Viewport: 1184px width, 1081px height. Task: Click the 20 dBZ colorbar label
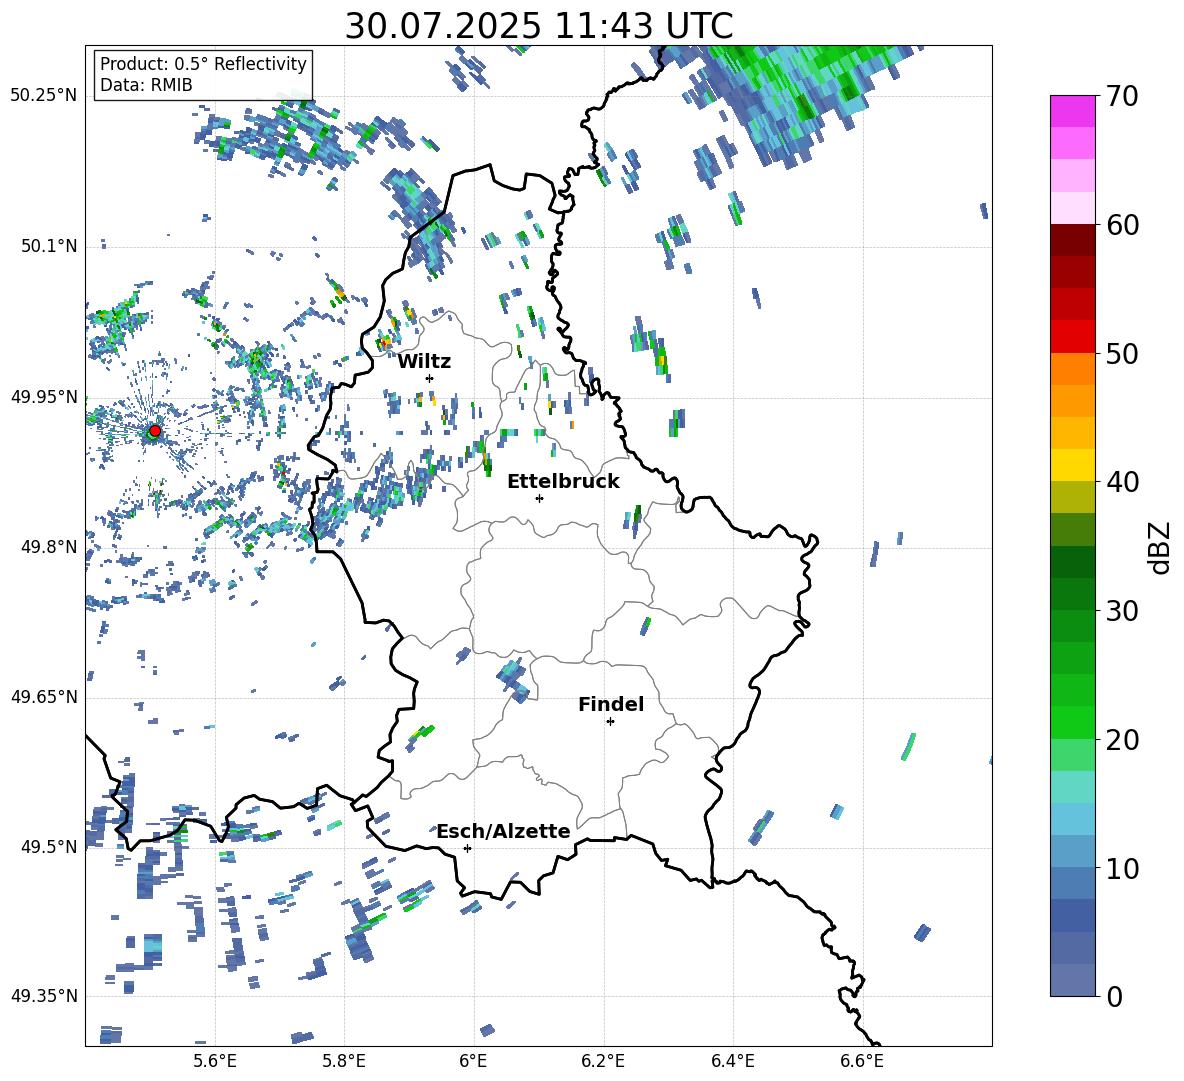pyautogui.click(x=1122, y=740)
